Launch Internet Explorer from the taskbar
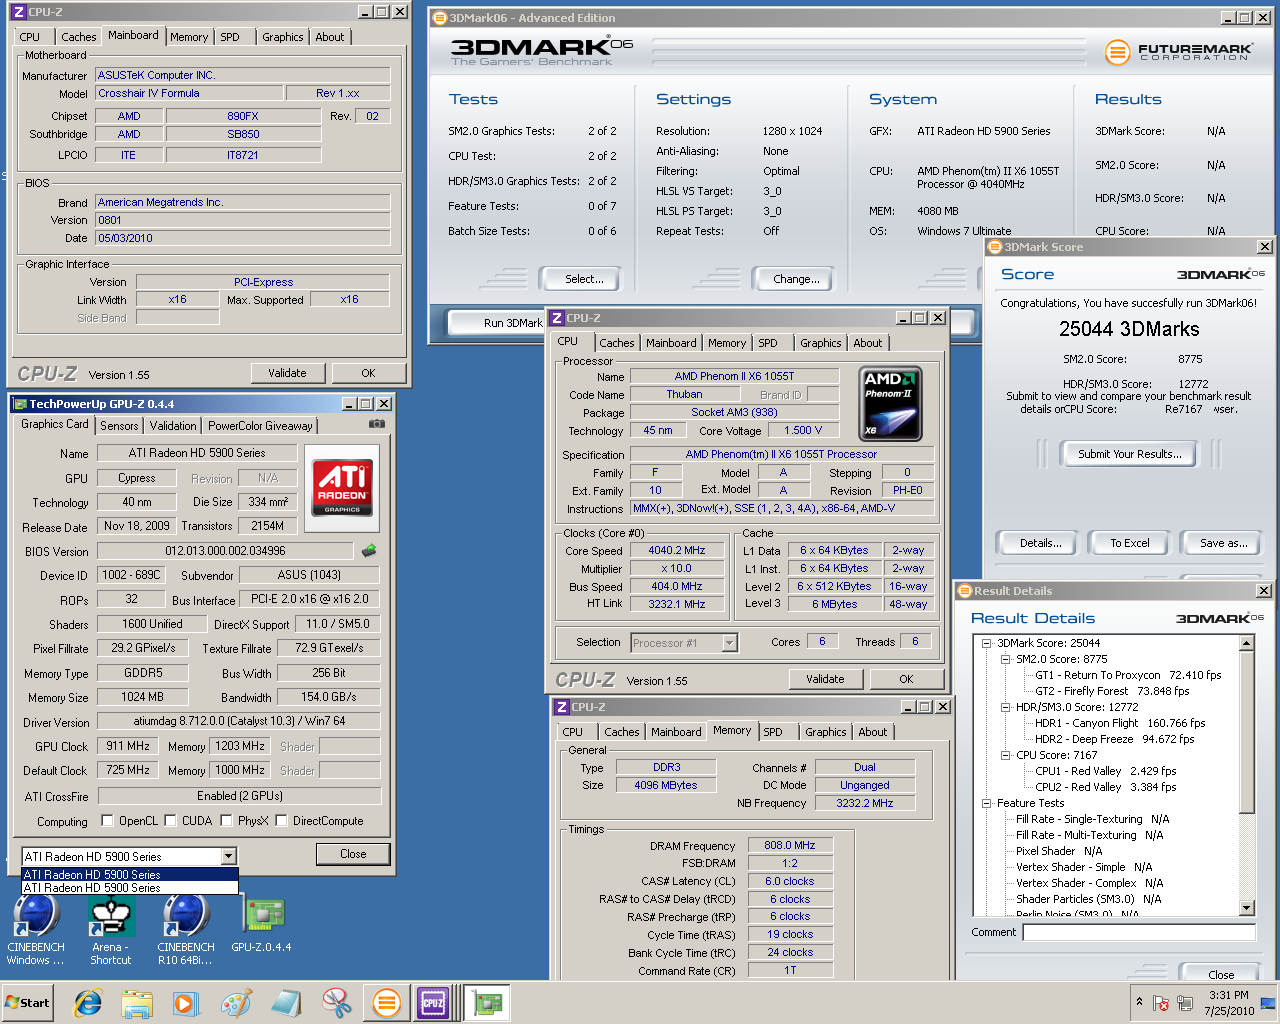The width and height of the screenshot is (1280, 1024). pos(88,1003)
